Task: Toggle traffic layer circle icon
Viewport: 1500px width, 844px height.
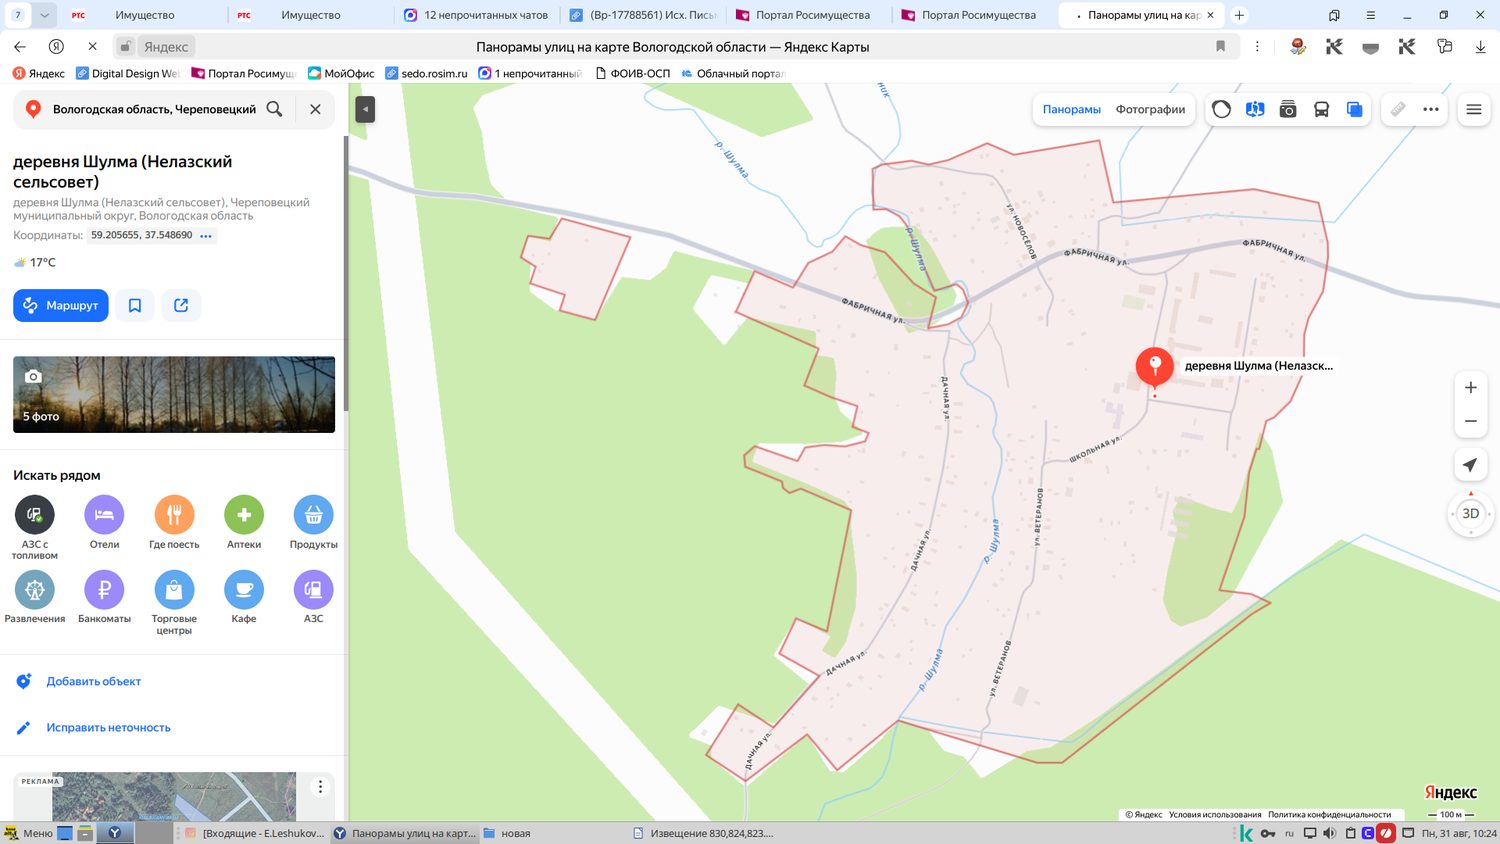Action: coord(1221,109)
